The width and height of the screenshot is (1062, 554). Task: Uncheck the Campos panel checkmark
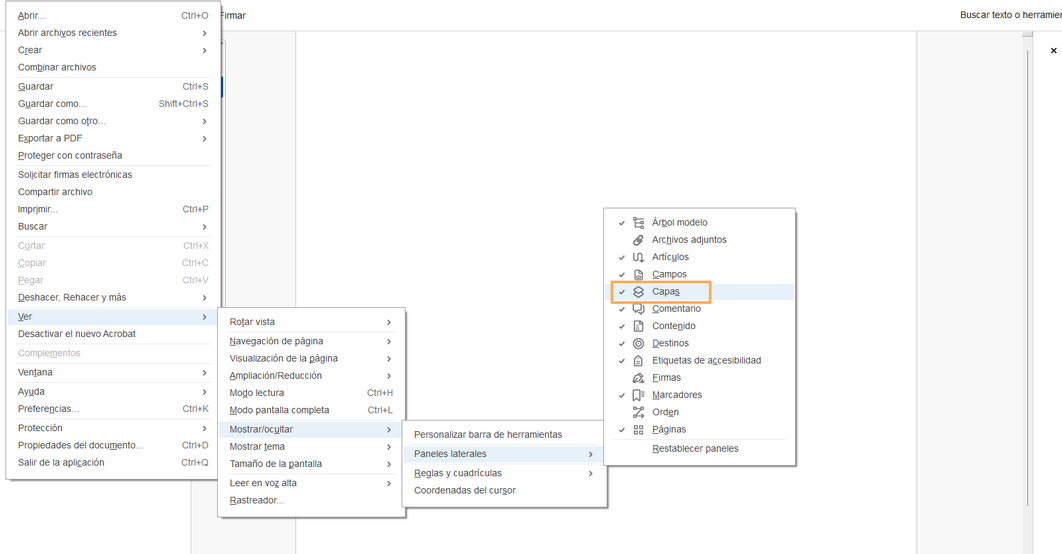pyautogui.click(x=622, y=275)
